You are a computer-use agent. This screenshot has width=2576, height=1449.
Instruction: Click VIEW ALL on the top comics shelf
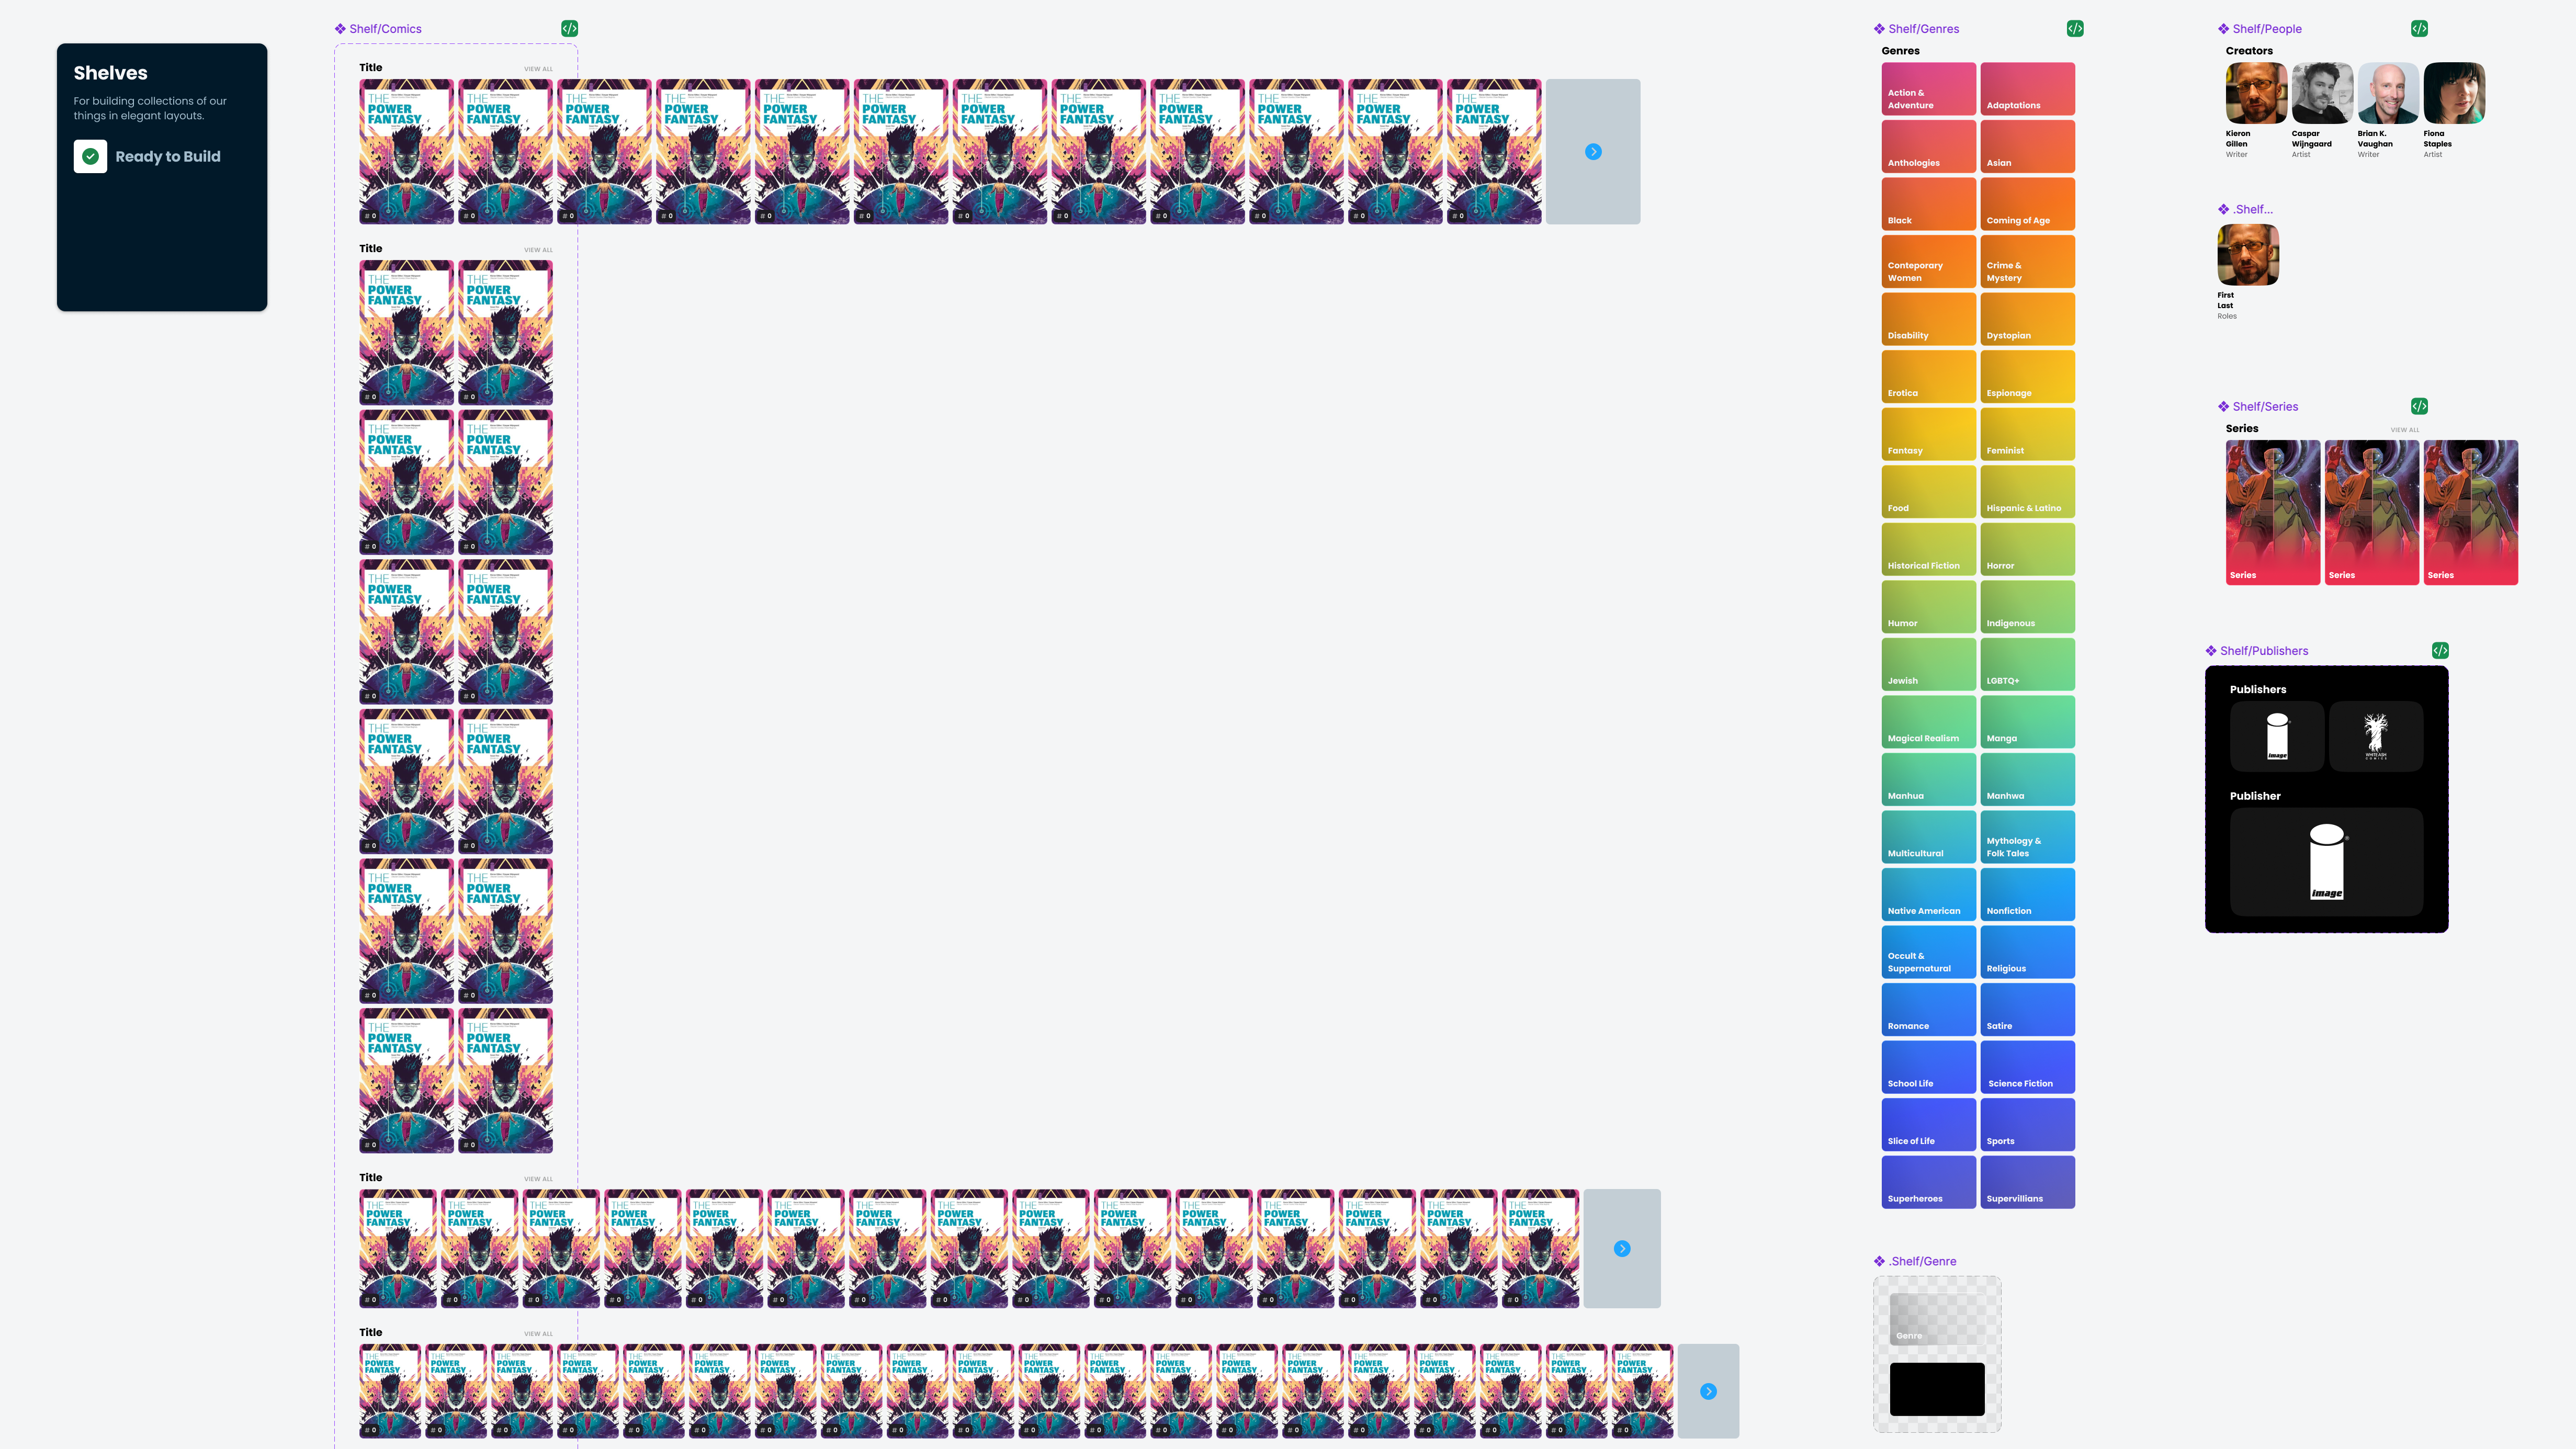pyautogui.click(x=538, y=69)
